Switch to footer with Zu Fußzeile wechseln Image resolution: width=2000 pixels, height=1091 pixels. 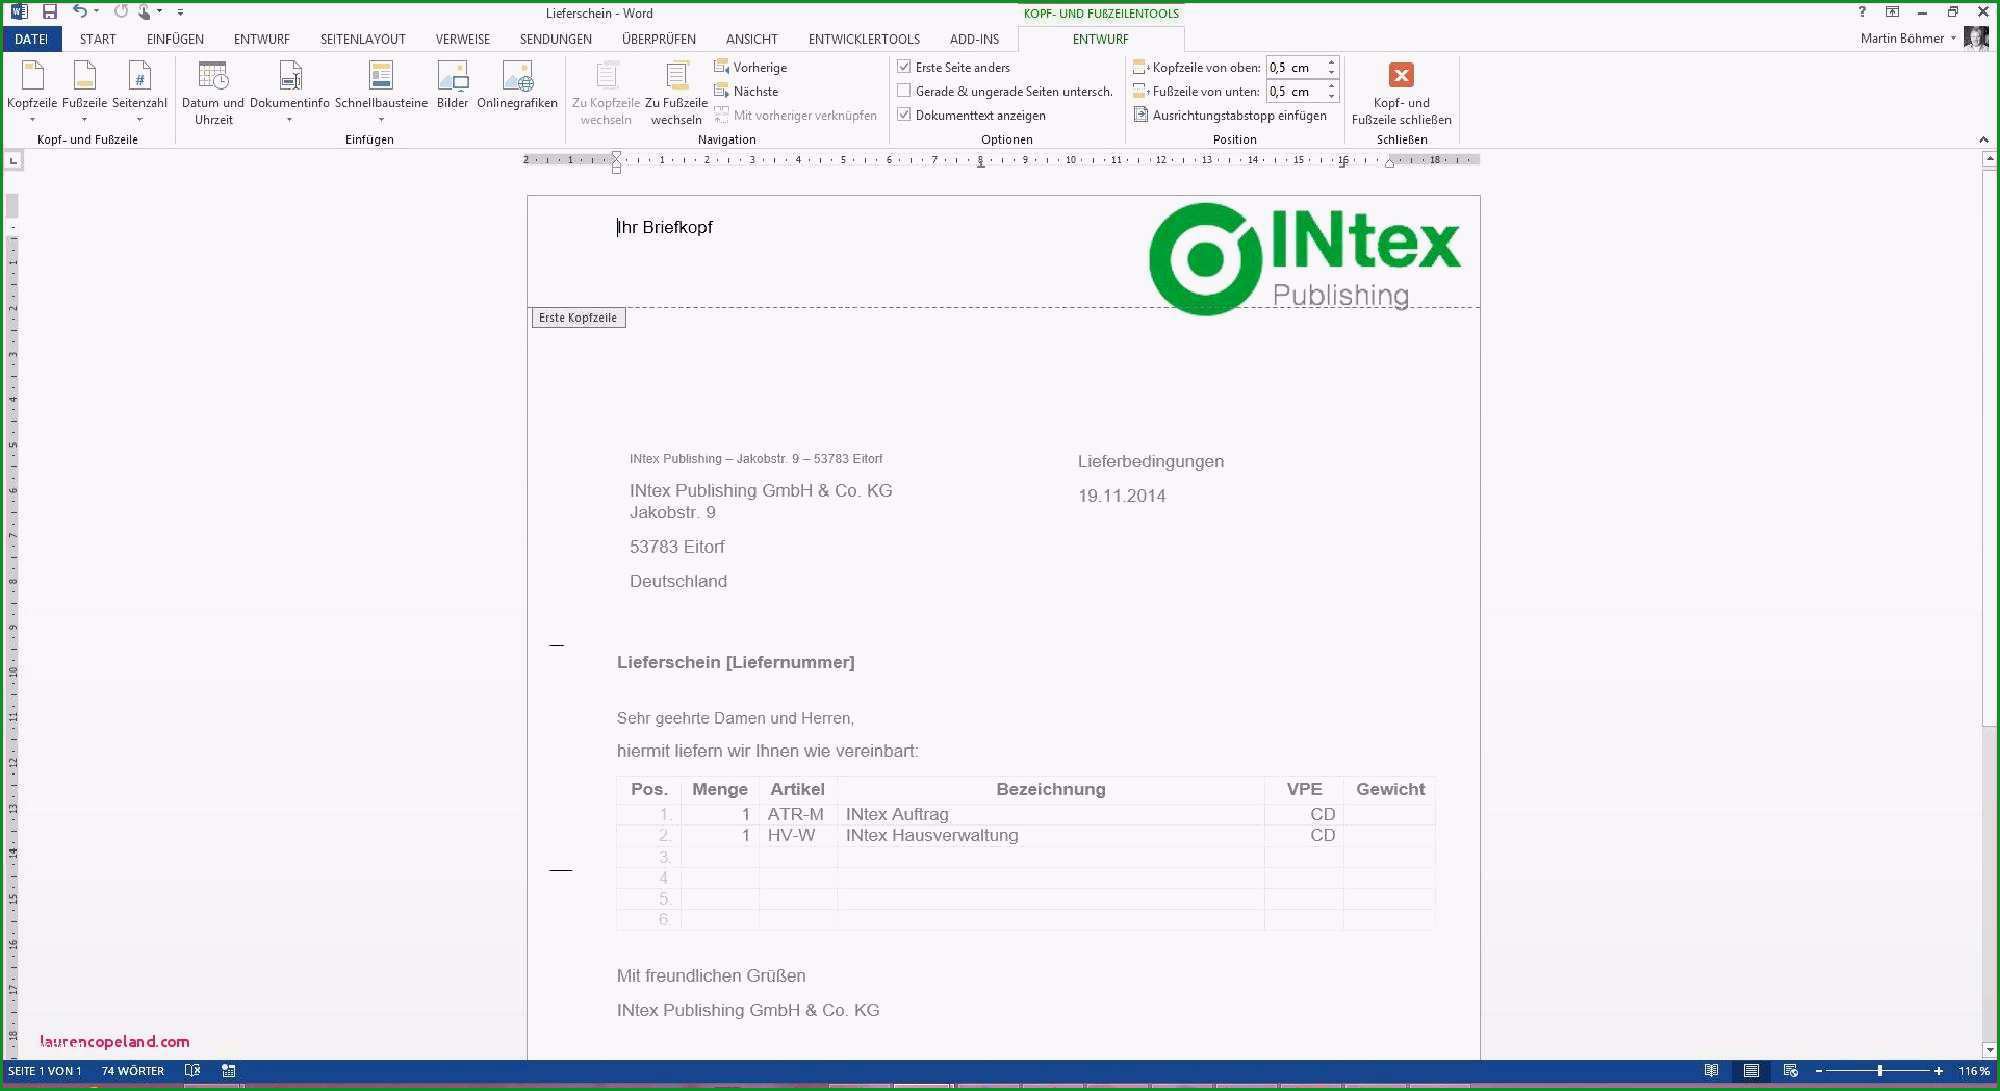[x=676, y=93]
